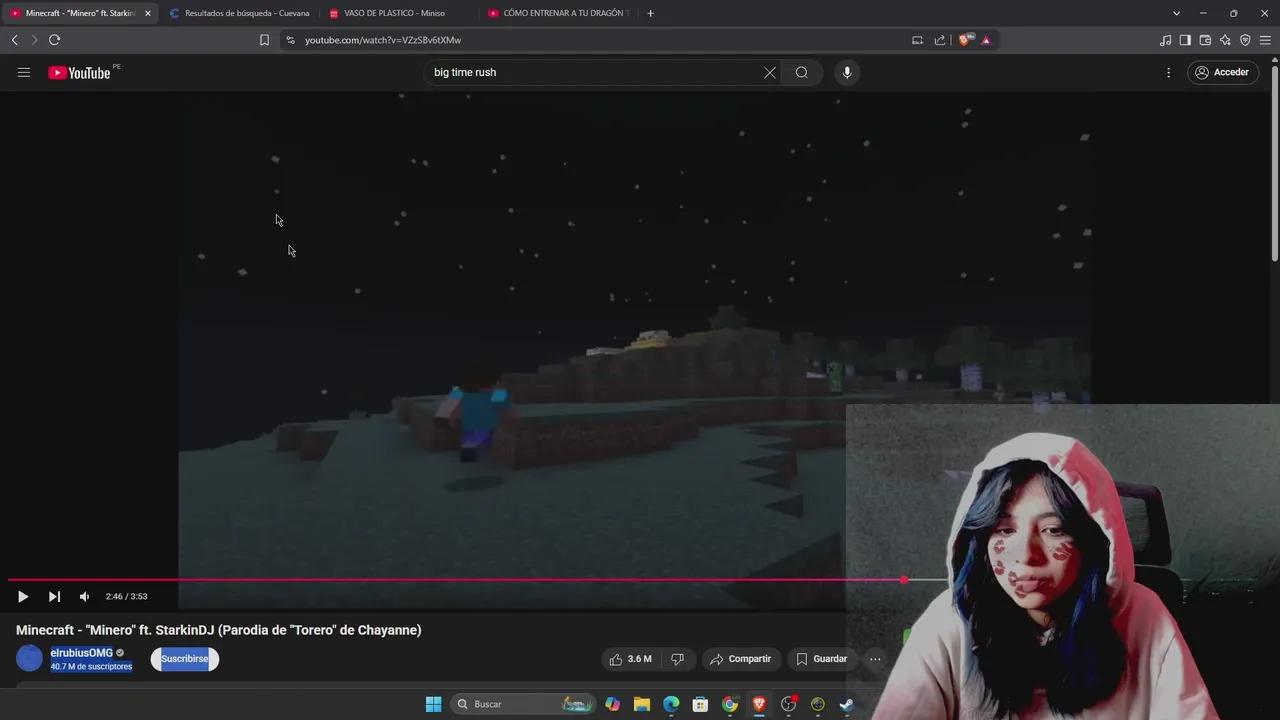This screenshot has height=720, width=1280.
Task: Click the youtube.com address bar URL
Action: (383, 40)
